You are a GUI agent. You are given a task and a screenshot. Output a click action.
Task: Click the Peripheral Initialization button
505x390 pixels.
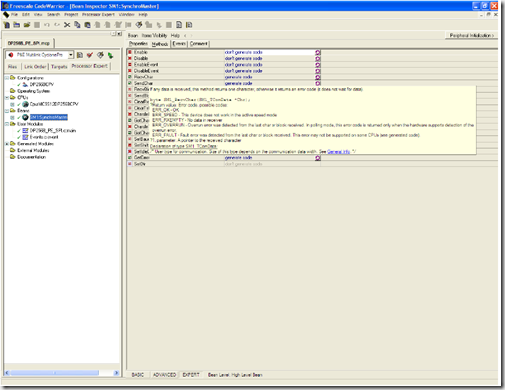[x=471, y=35]
